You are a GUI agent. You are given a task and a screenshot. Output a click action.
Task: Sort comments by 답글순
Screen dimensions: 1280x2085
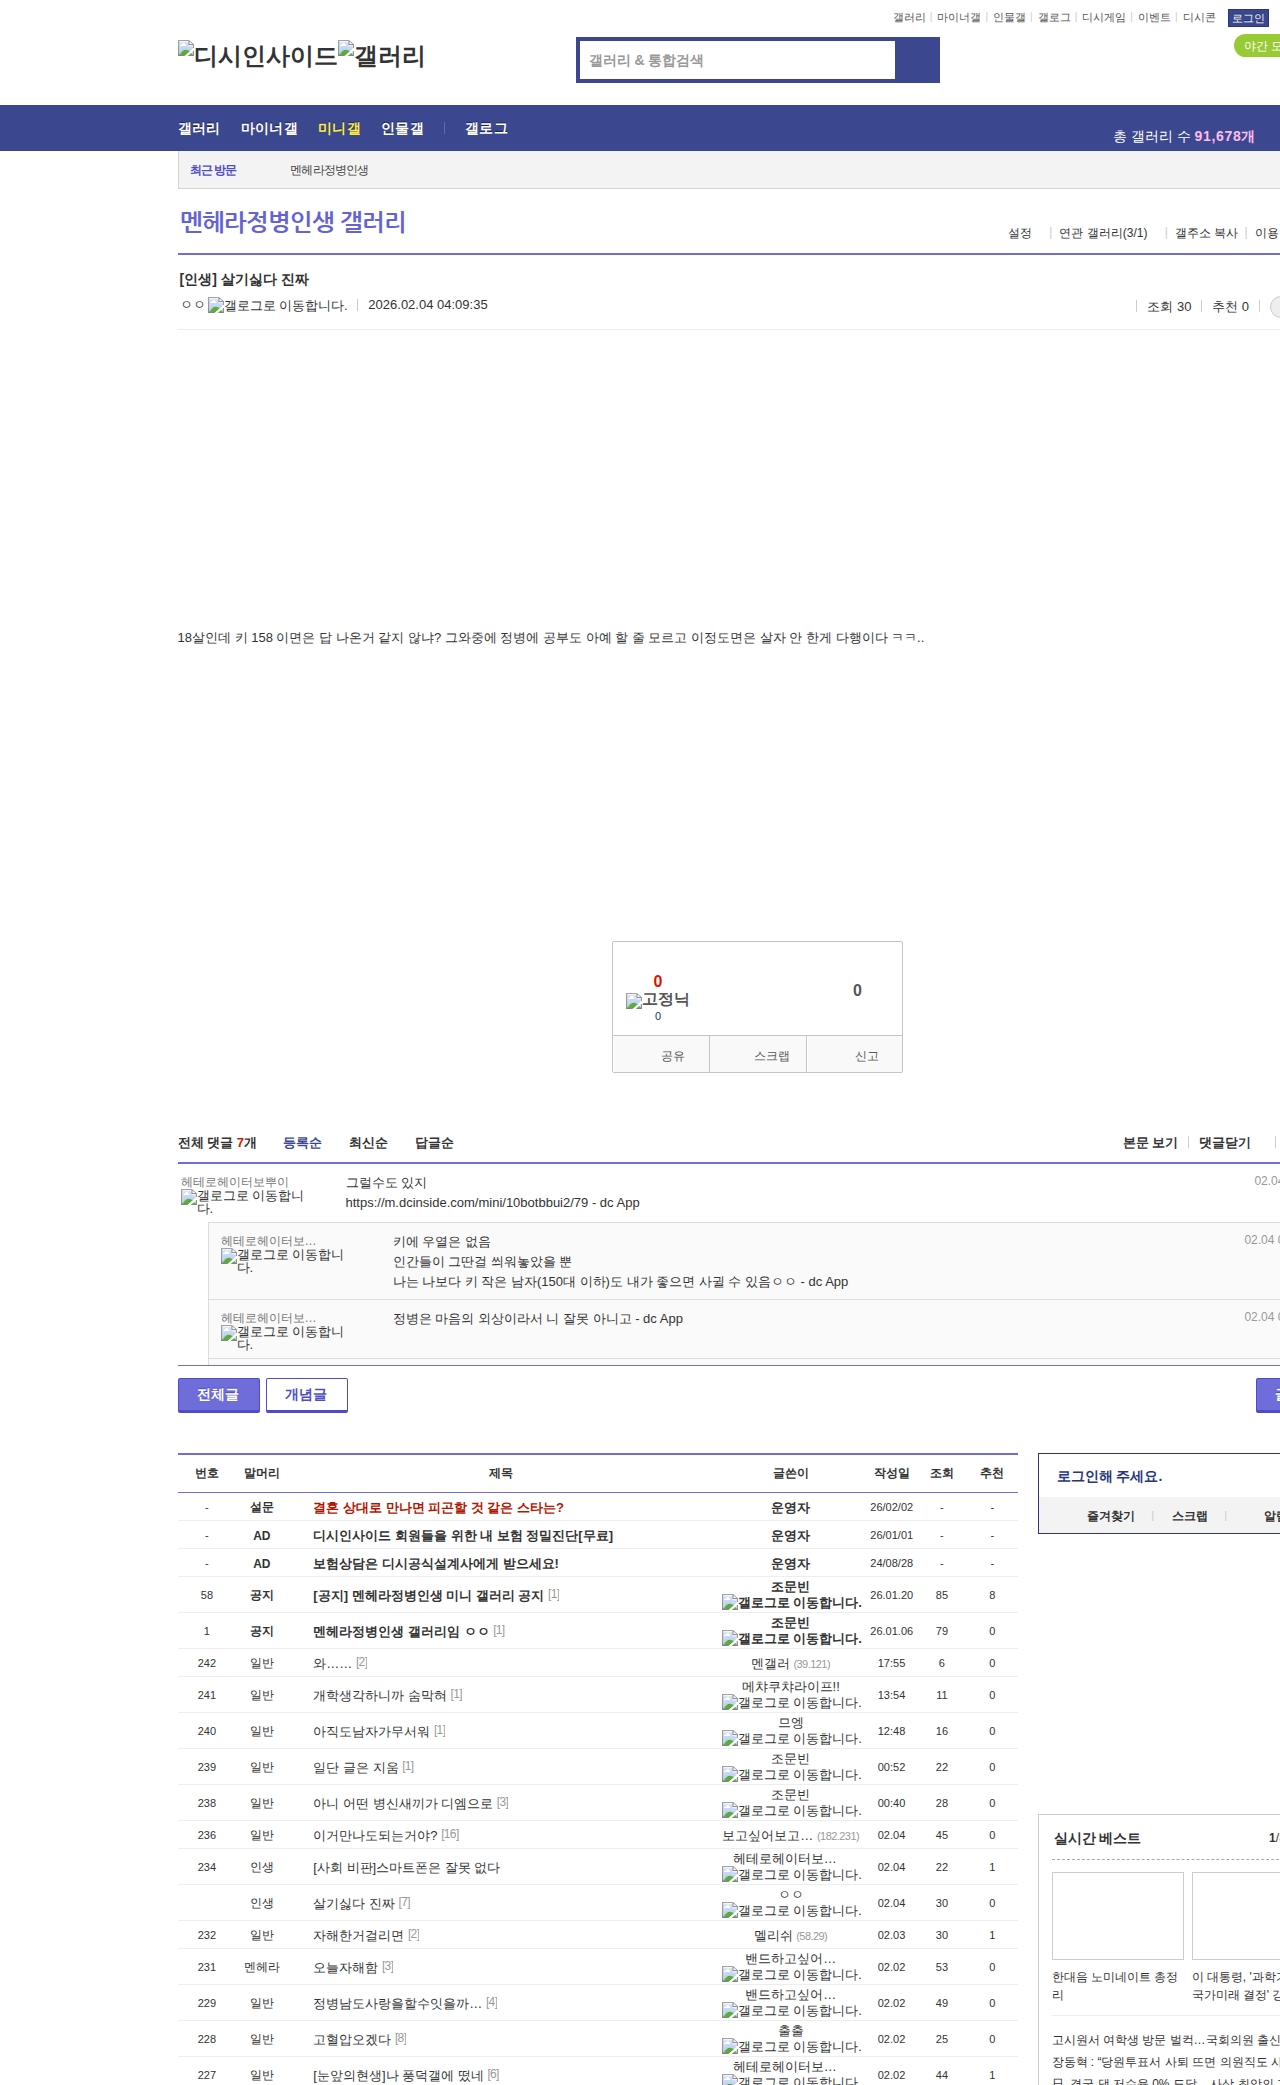[x=434, y=1143]
